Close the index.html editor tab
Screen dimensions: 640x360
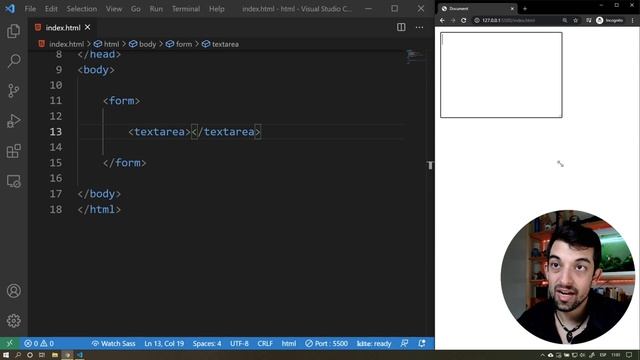pyautogui.click(x=88, y=27)
